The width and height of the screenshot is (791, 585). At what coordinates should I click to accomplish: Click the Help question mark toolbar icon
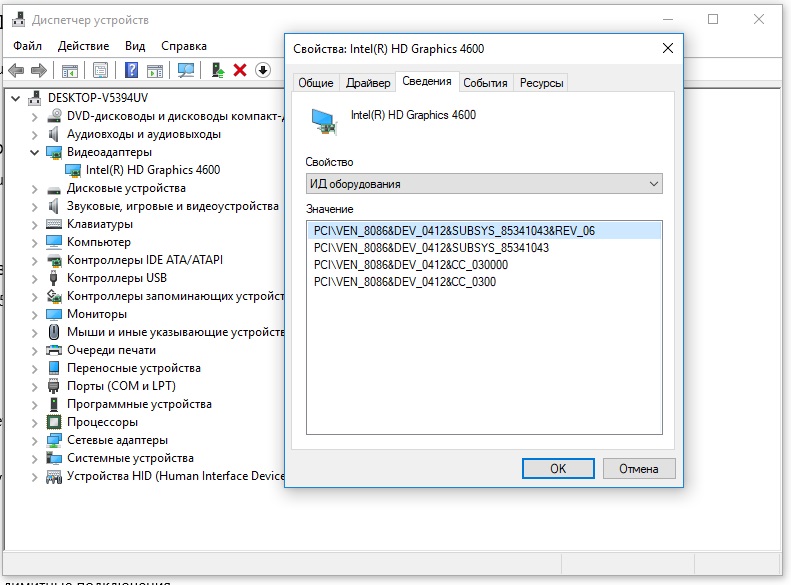pyautogui.click(x=131, y=70)
